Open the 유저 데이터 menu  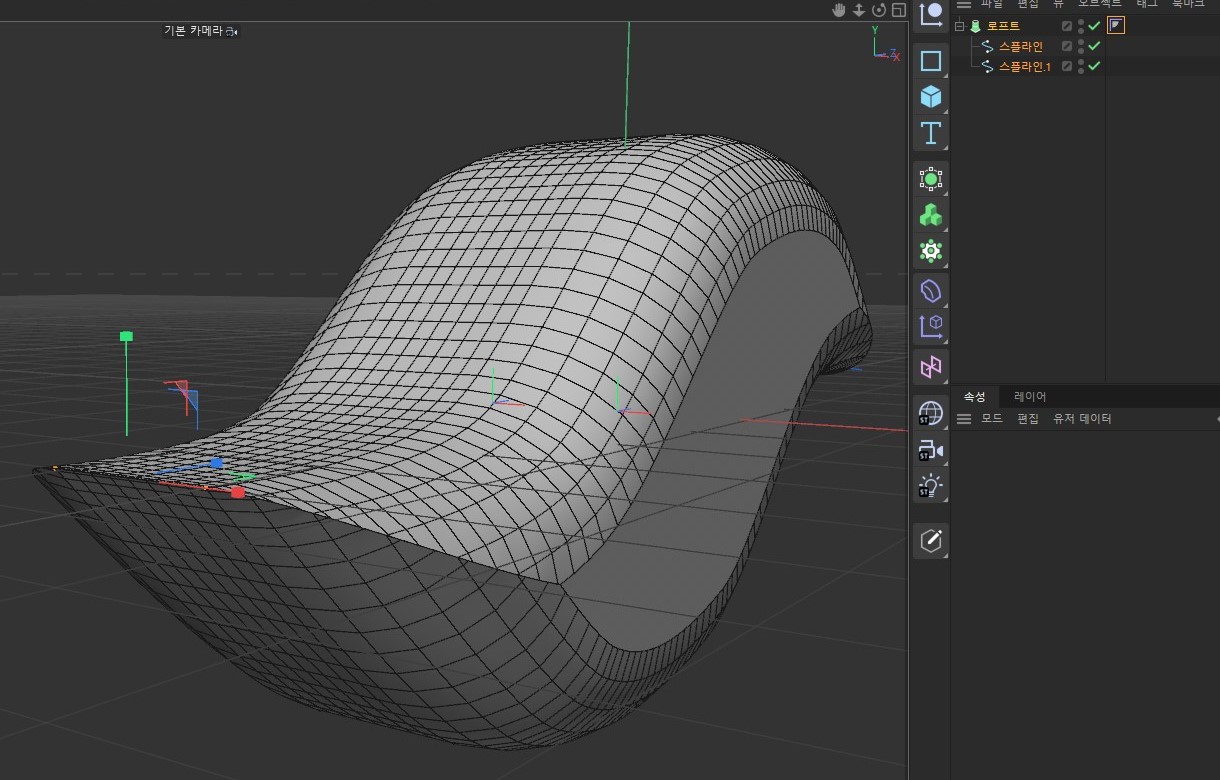click(x=1082, y=419)
